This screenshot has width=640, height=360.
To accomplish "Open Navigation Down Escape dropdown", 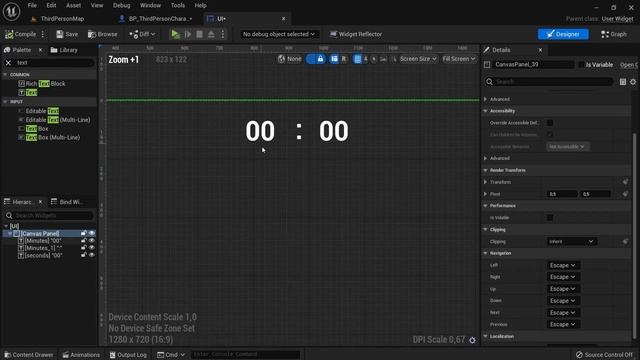I will [562, 301].
